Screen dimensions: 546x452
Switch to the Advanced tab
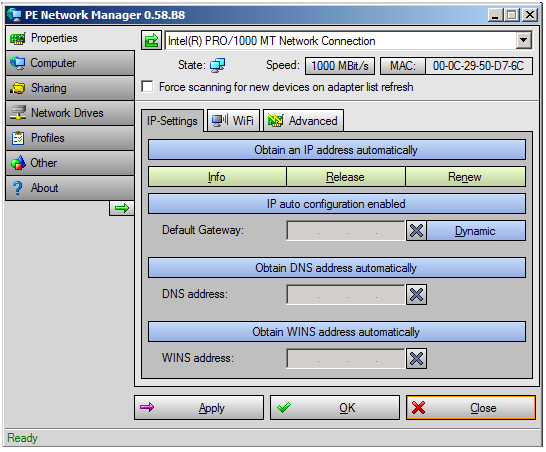(303, 121)
